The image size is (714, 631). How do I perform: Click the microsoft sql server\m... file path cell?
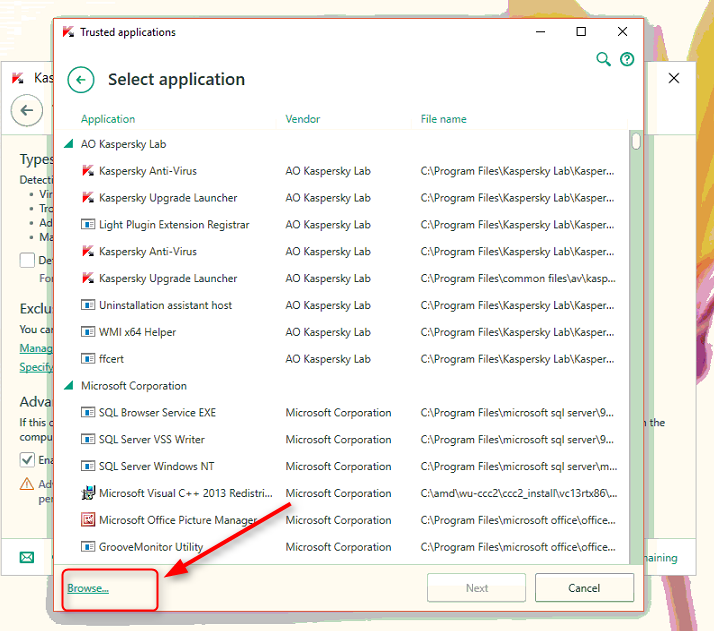519,466
